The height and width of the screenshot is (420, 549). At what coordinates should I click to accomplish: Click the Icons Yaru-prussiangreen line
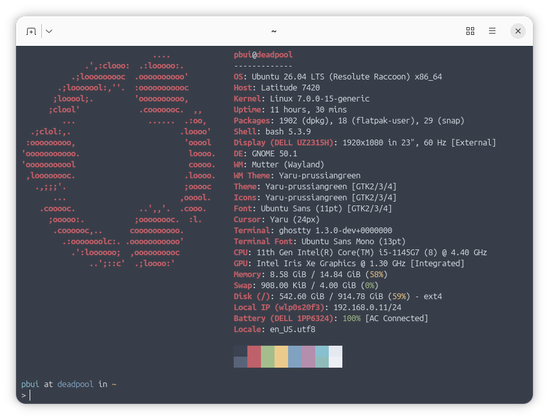point(315,198)
